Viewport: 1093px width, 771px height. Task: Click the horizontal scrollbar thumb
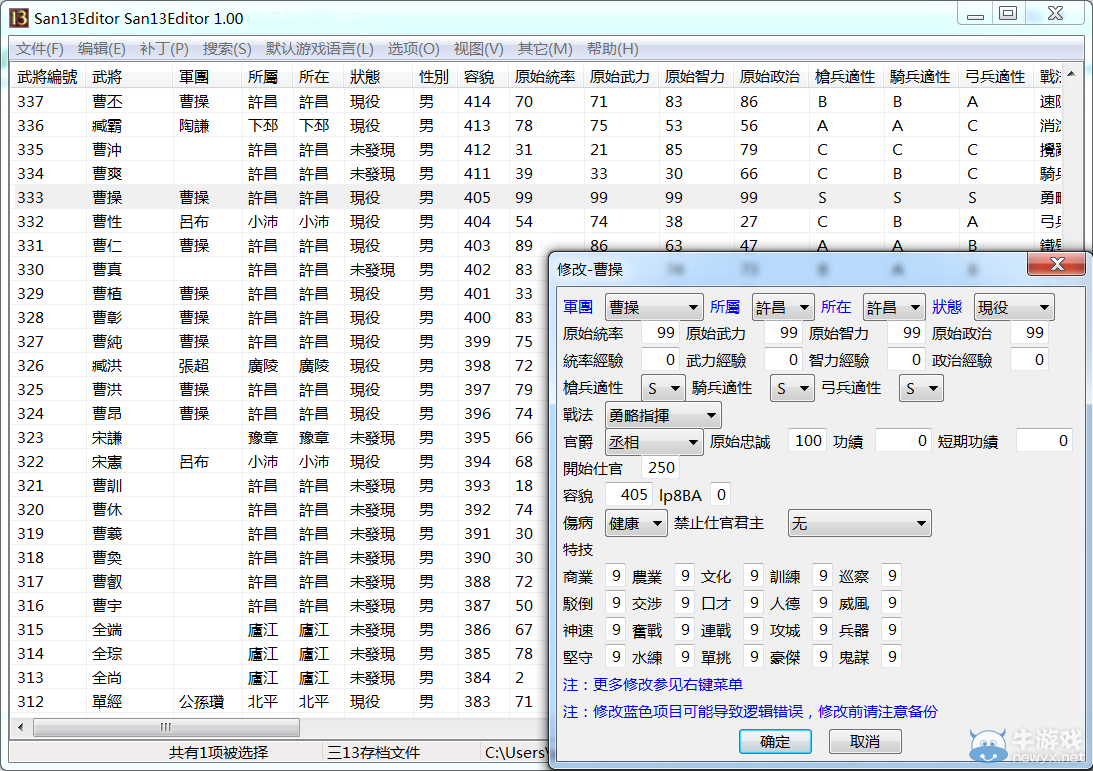(x=166, y=727)
